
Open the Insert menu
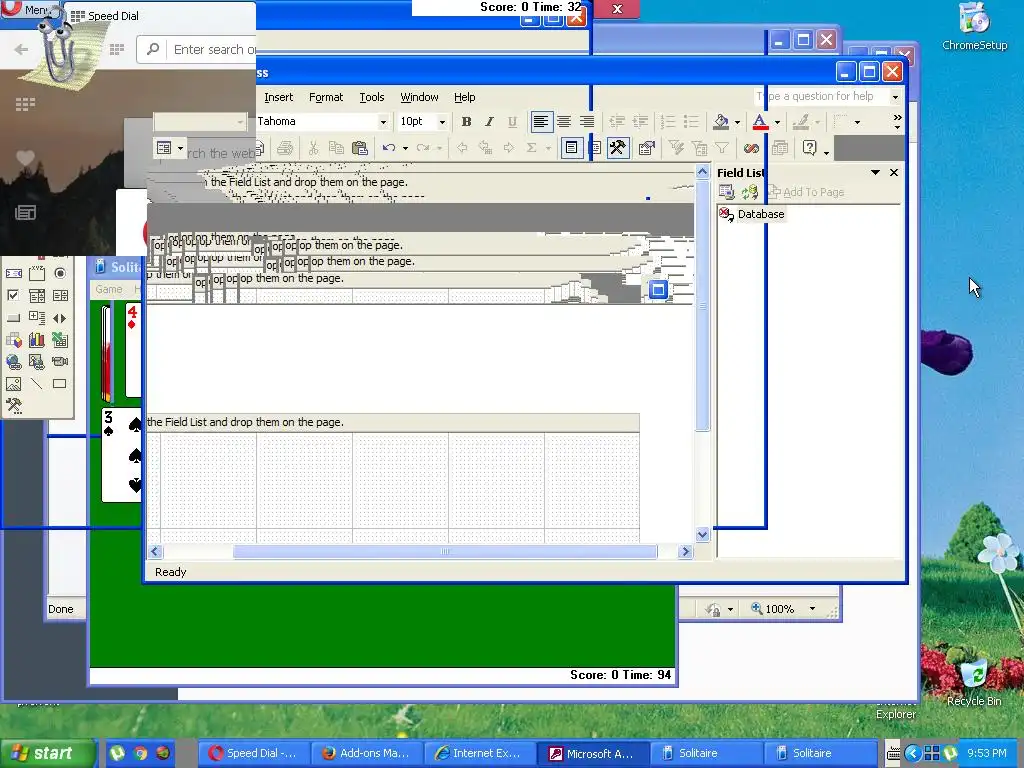click(x=278, y=97)
